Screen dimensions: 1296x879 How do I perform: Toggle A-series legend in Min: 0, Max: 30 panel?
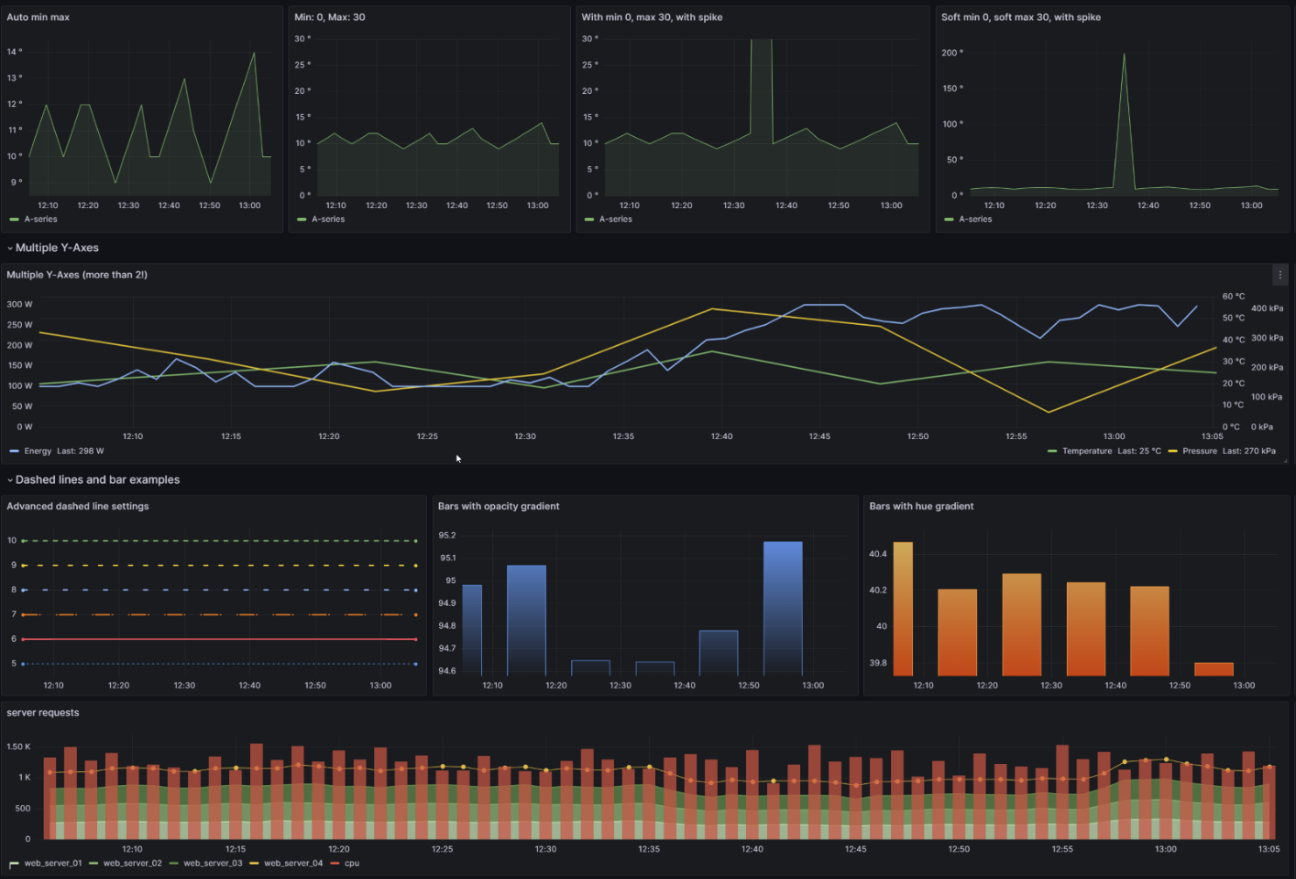(329, 219)
